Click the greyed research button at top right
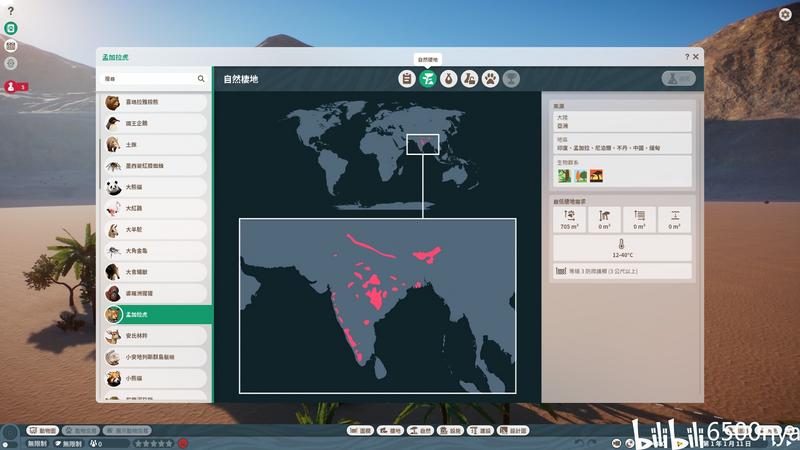 [x=679, y=79]
